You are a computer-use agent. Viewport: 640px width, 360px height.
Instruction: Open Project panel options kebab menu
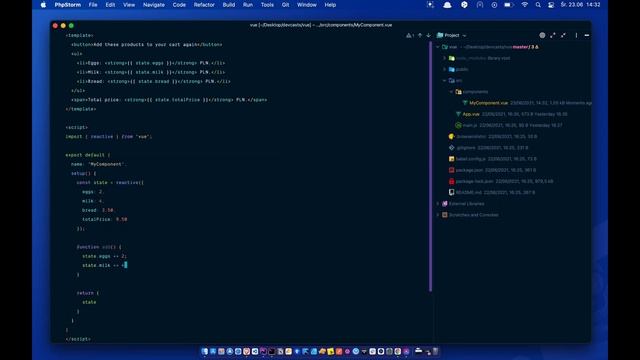pyautogui.click(x=576, y=36)
